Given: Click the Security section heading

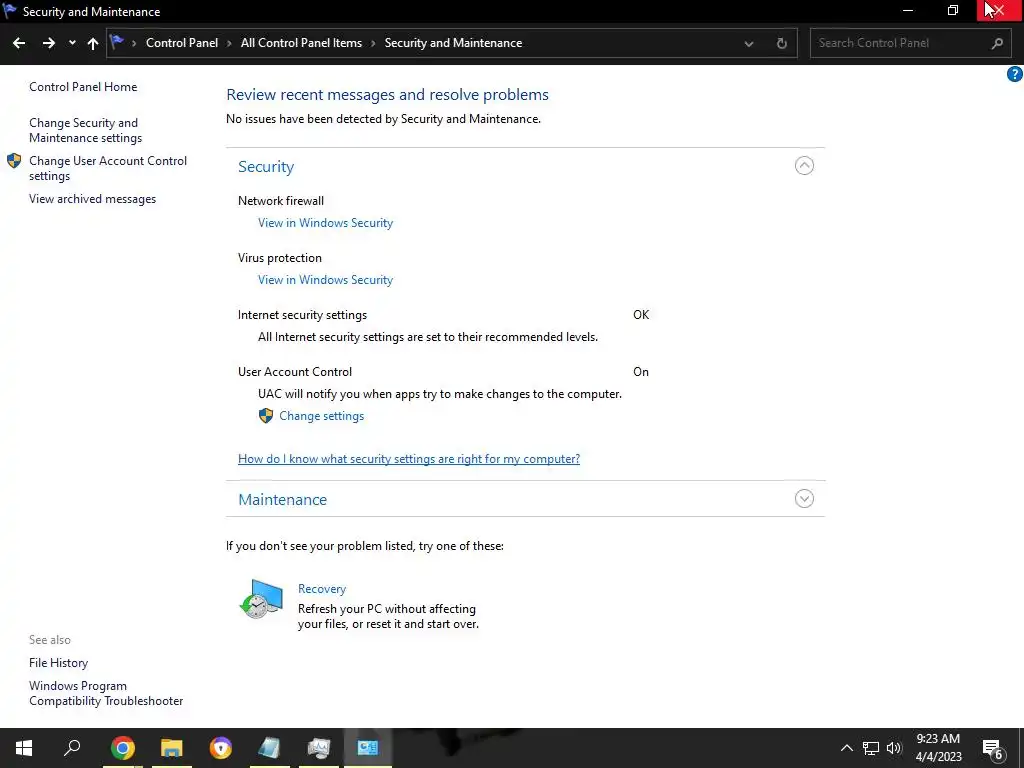Looking at the screenshot, I should coord(266,167).
